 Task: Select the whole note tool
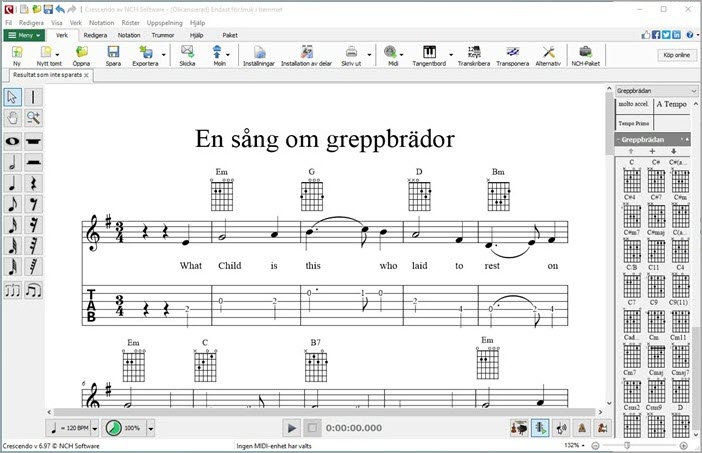(13, 141)
